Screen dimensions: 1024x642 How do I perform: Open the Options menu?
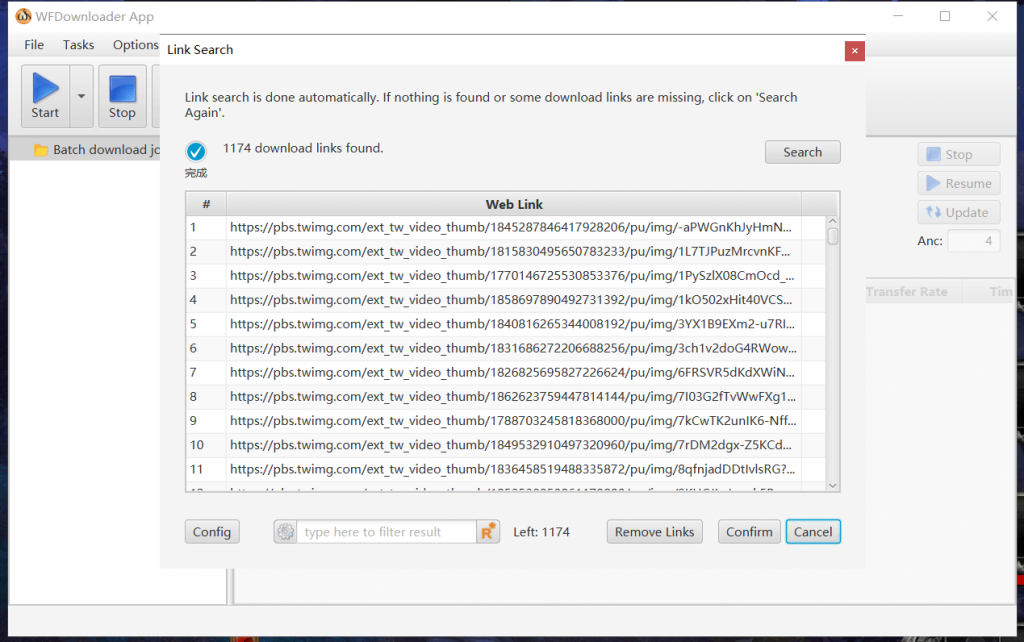coord(135,44)
